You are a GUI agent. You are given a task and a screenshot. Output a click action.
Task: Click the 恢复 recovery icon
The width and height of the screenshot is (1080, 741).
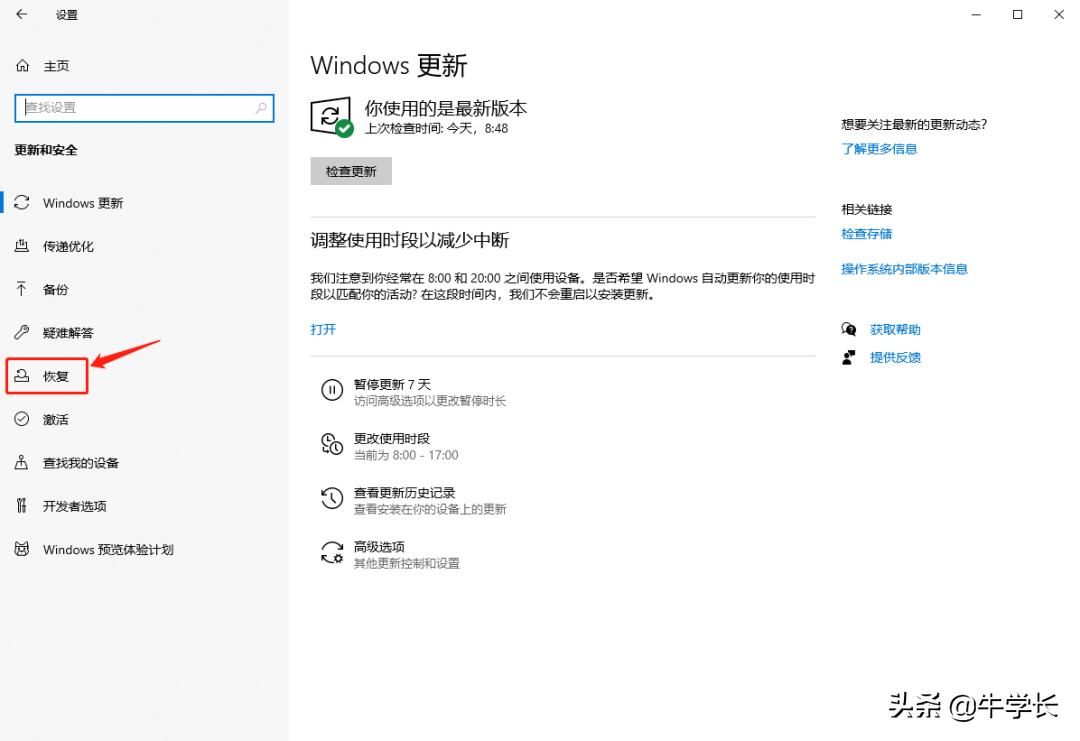tap(22, 376)
